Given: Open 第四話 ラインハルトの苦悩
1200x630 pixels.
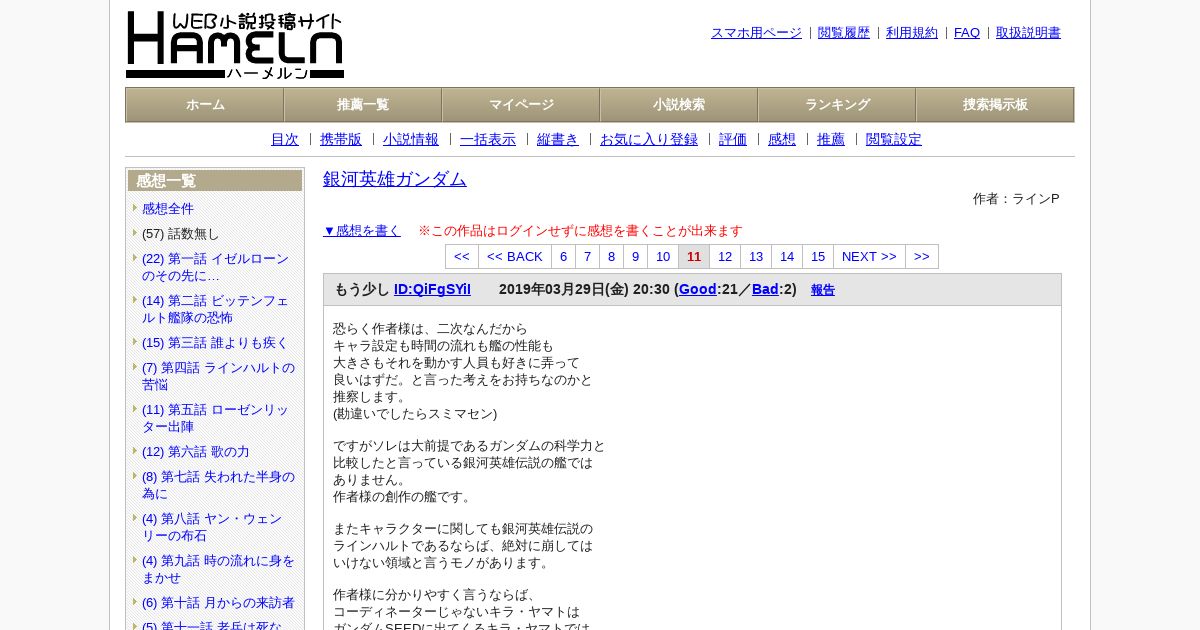Looking at the screenshot, I should pyautogui.click(x=218, y=376).
